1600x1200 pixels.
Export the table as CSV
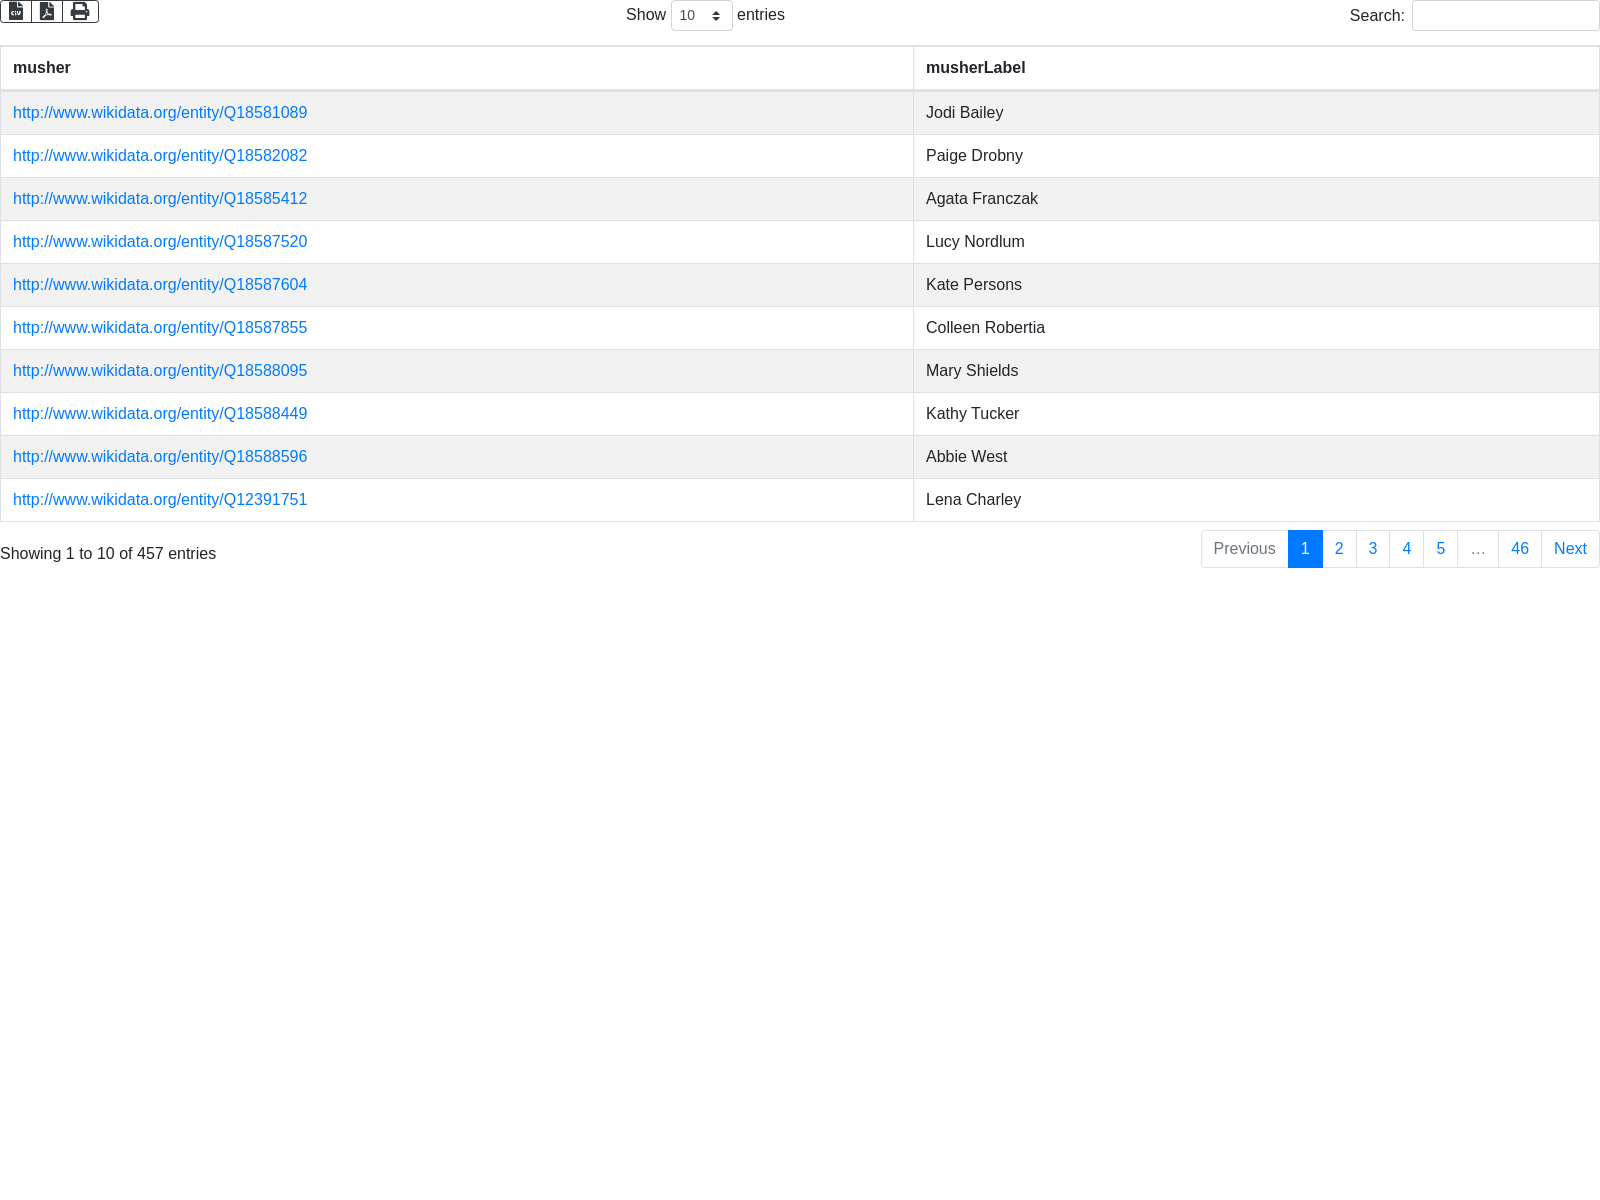pos(16,11)
